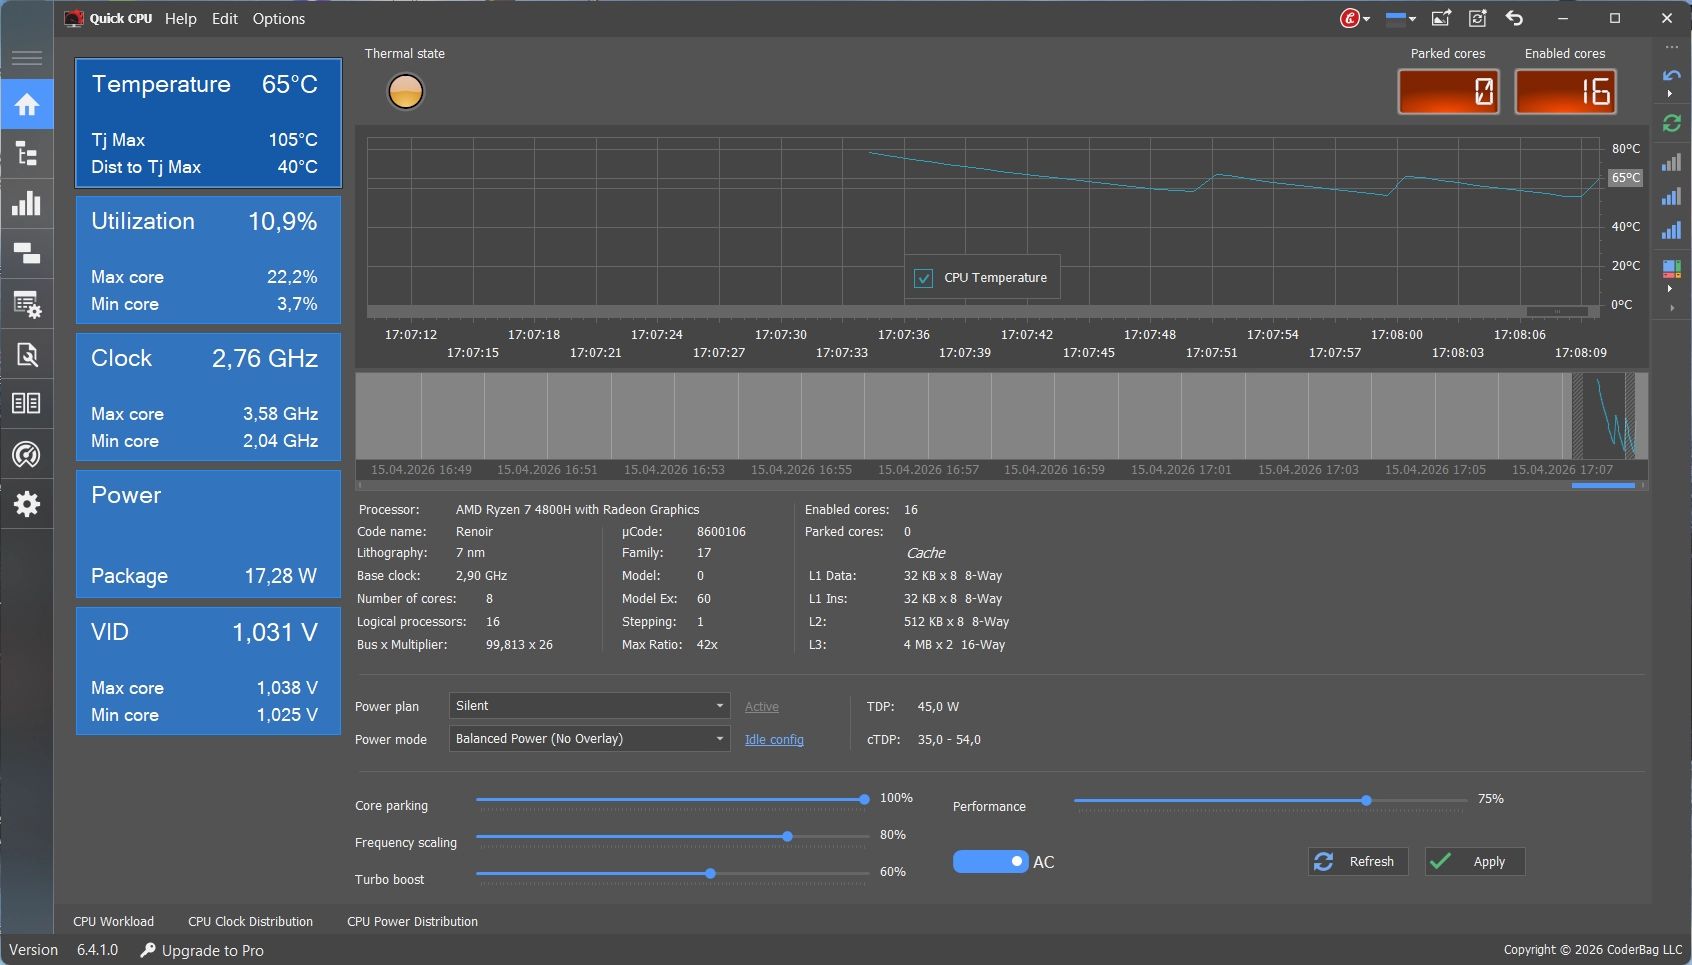This screenshot has height=965, width=1692.
Task: Open the bar chart view in the sidebar
Action: click(27, 204)
